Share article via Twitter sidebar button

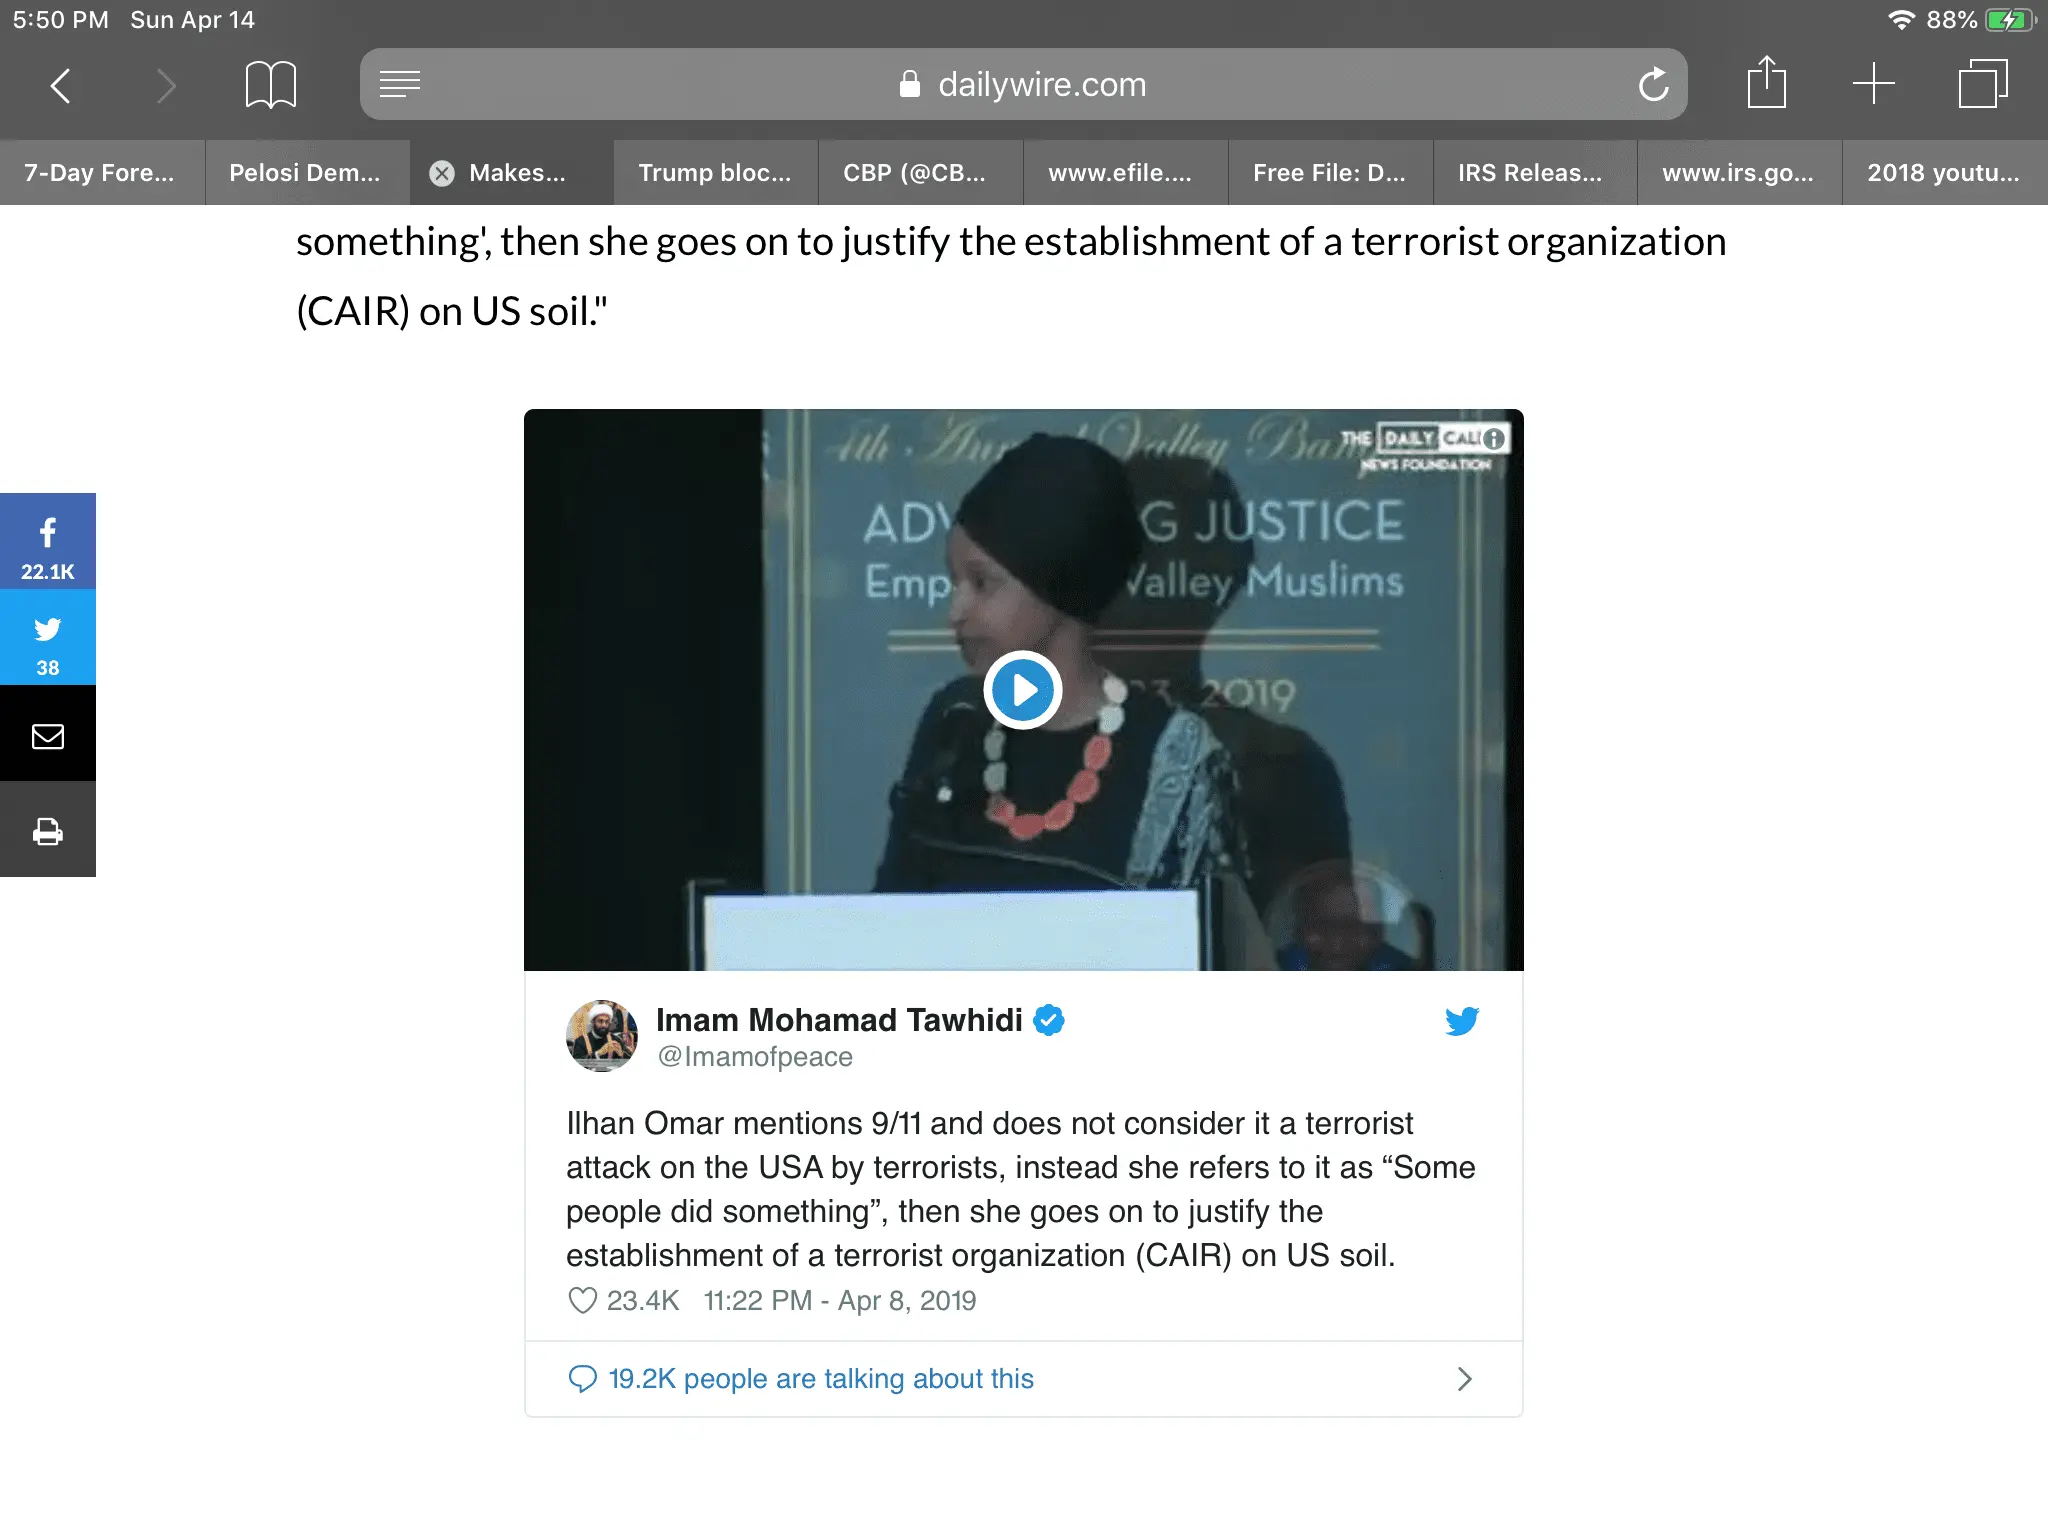48,637
